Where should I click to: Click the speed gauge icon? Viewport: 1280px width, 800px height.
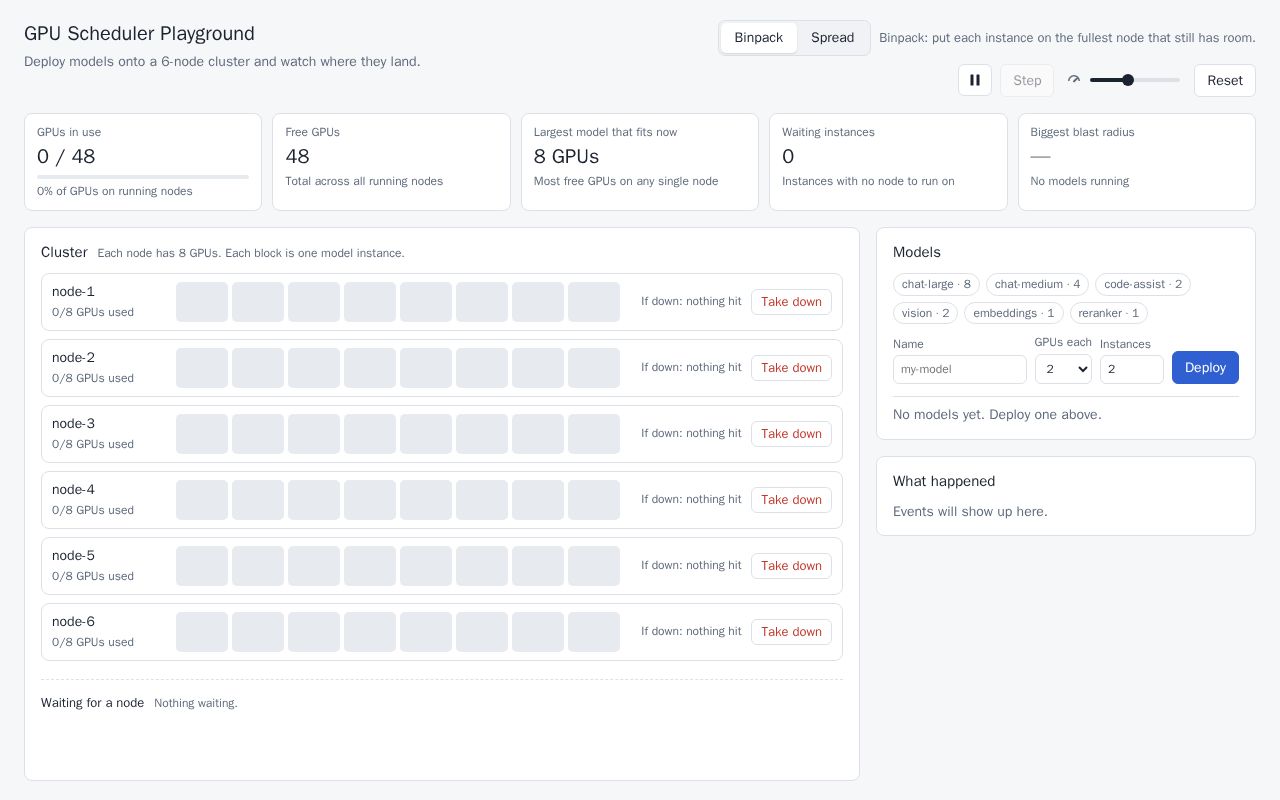pos(1074,80)
